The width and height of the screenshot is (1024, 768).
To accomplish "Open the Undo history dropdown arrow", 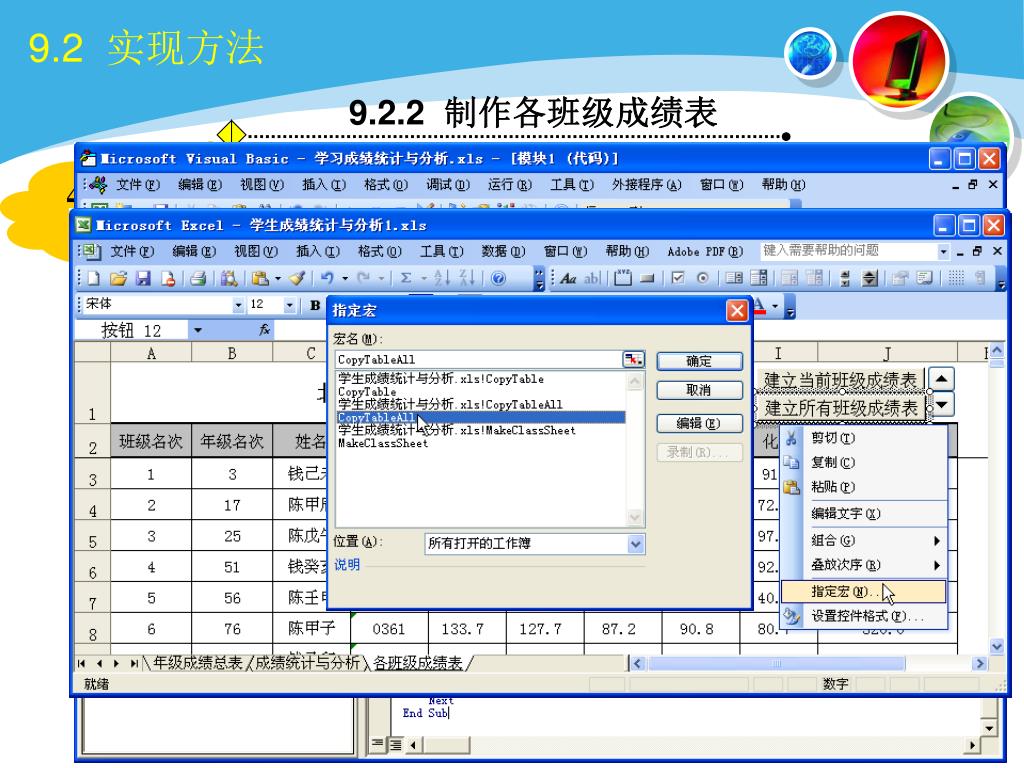I will (x=345, y=279).
